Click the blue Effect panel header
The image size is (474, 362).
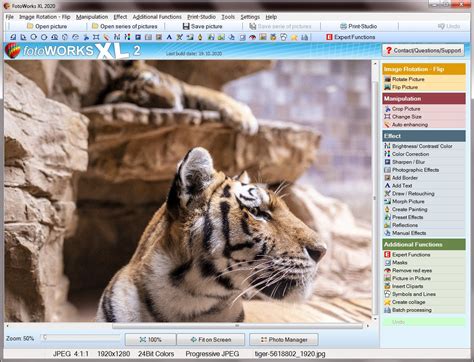424,136
